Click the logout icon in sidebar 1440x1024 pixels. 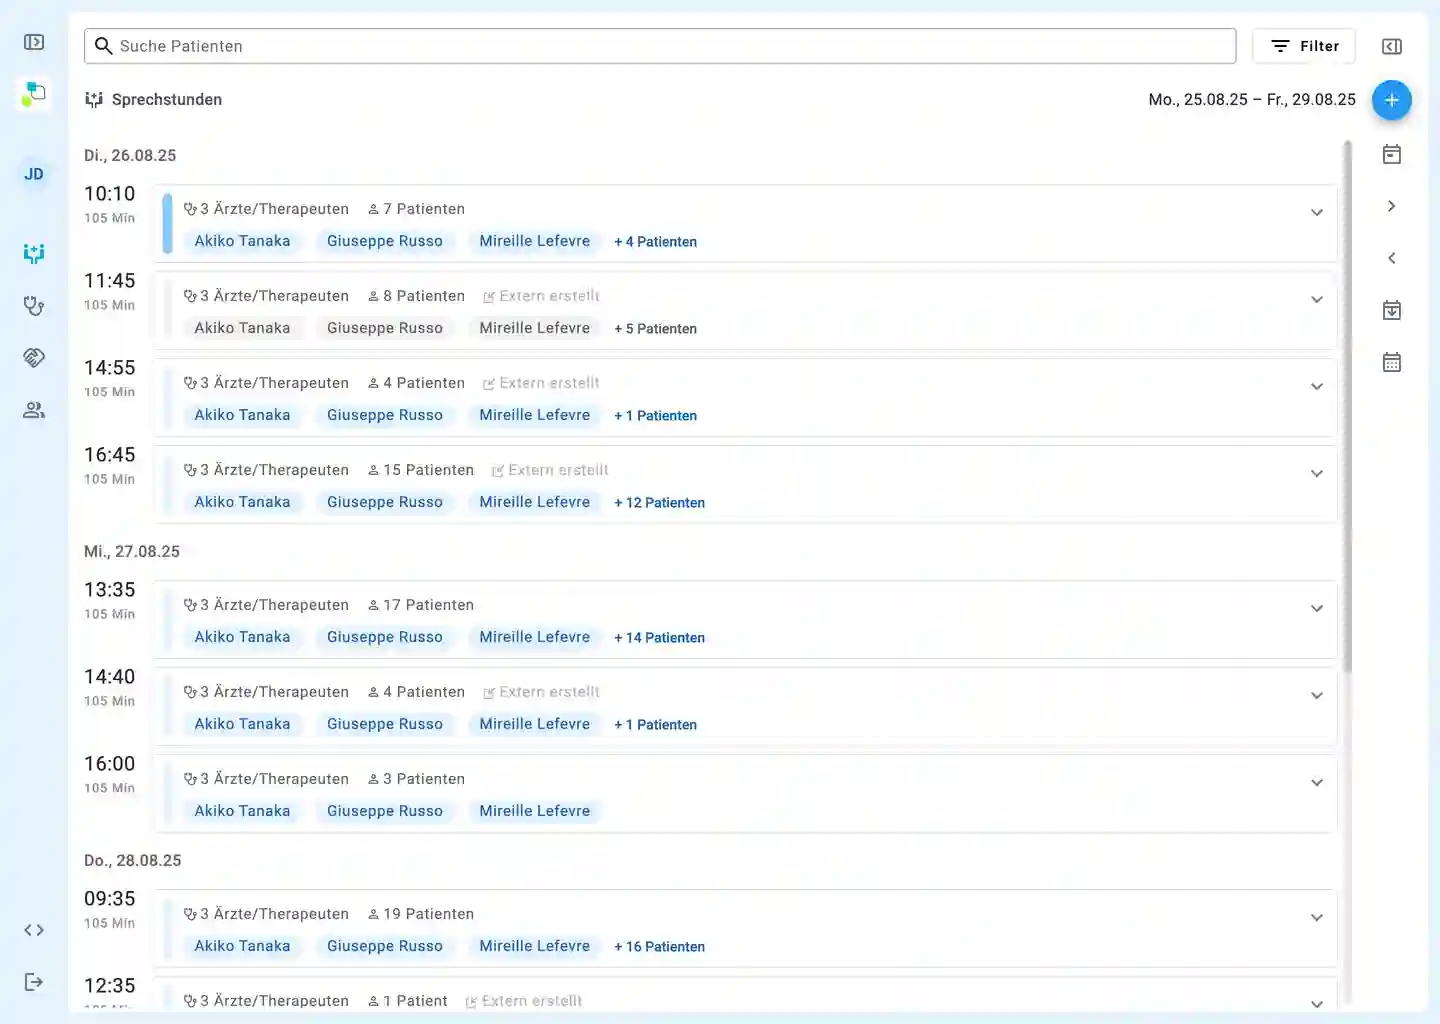[x=34, y=982]
